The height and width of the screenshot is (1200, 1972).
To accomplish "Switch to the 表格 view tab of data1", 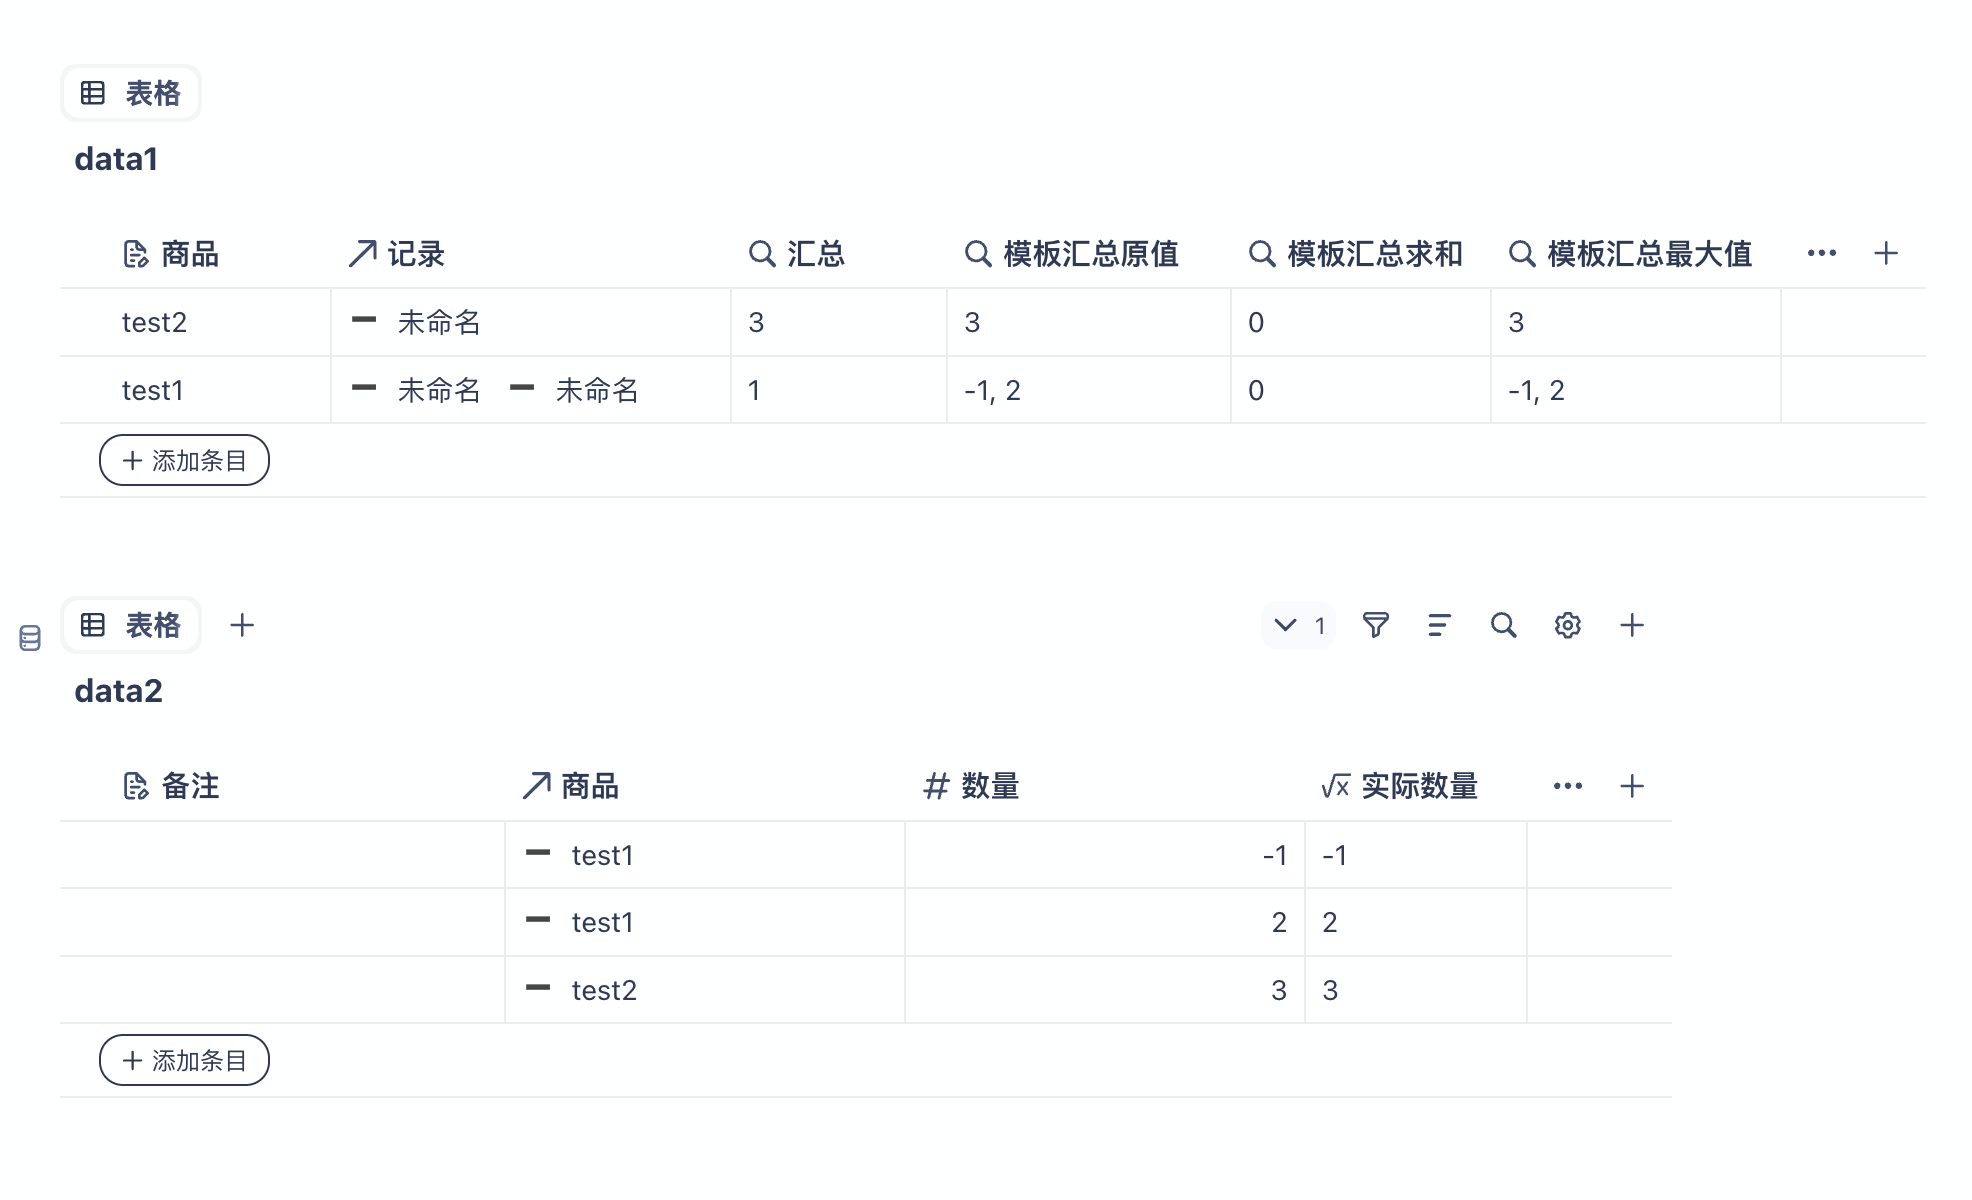I will (x=130, y=92).
